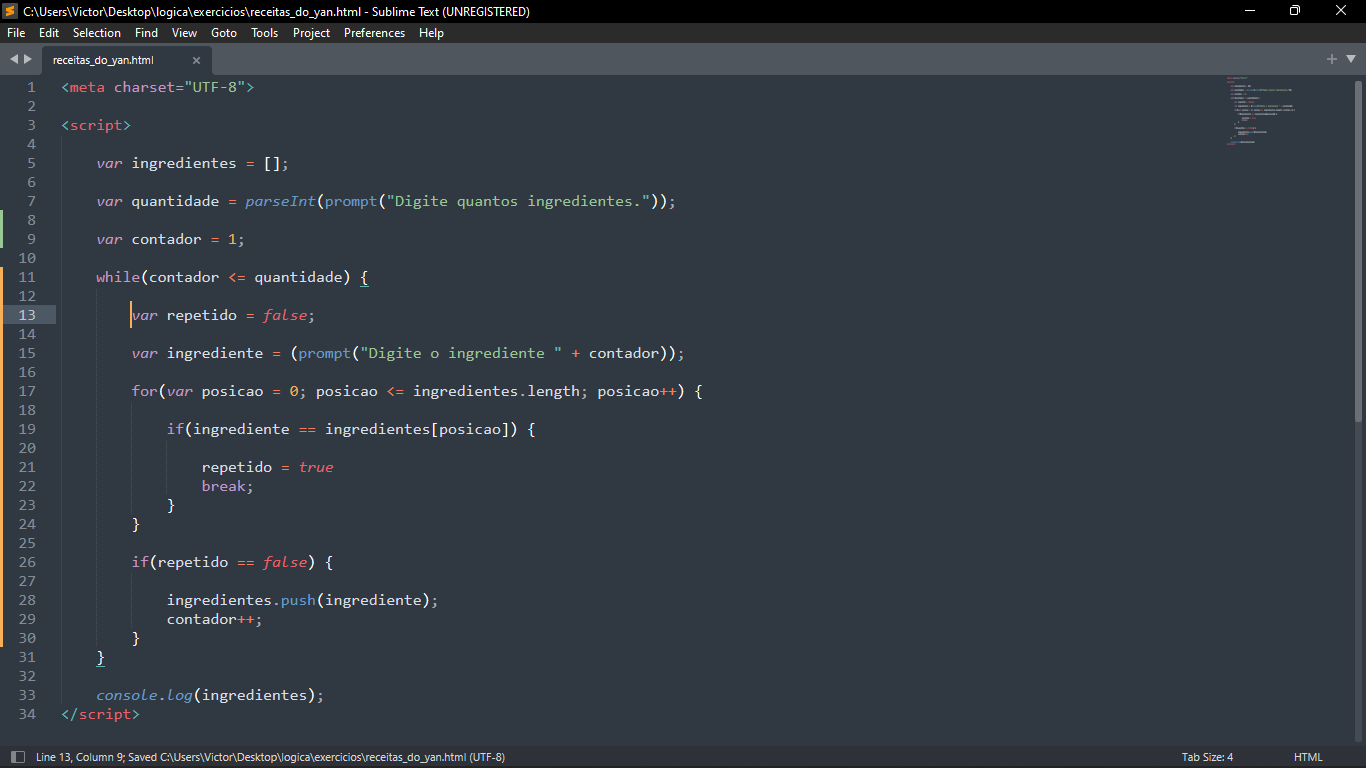The image size is (1366, 768).
Task: Click line number 17 in gutter
Action: [26, 391]
